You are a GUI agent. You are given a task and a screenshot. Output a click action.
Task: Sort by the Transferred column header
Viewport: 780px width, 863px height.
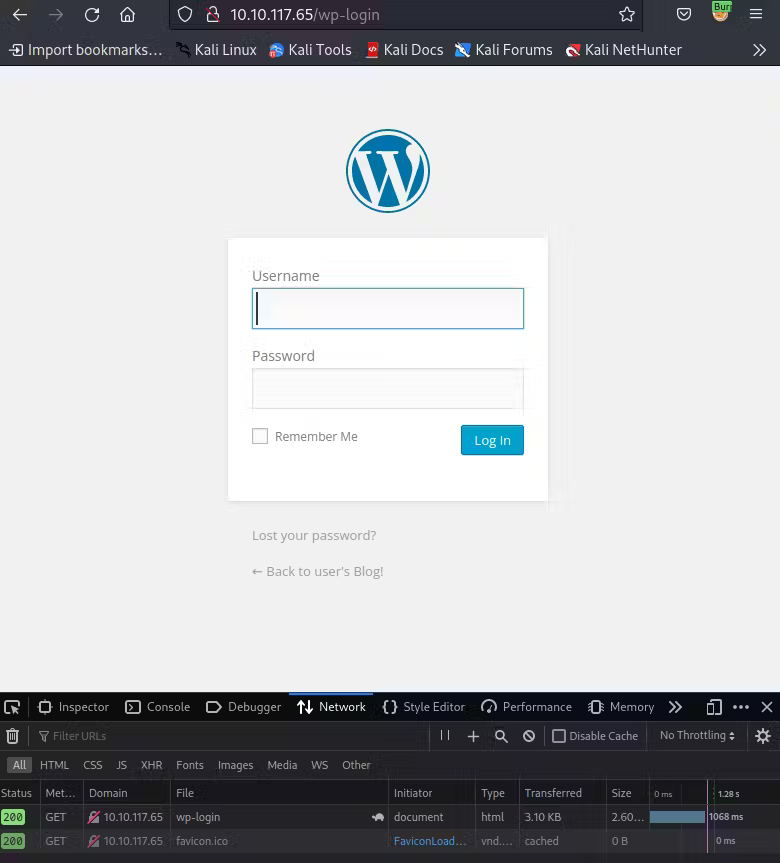coord(563,793)
